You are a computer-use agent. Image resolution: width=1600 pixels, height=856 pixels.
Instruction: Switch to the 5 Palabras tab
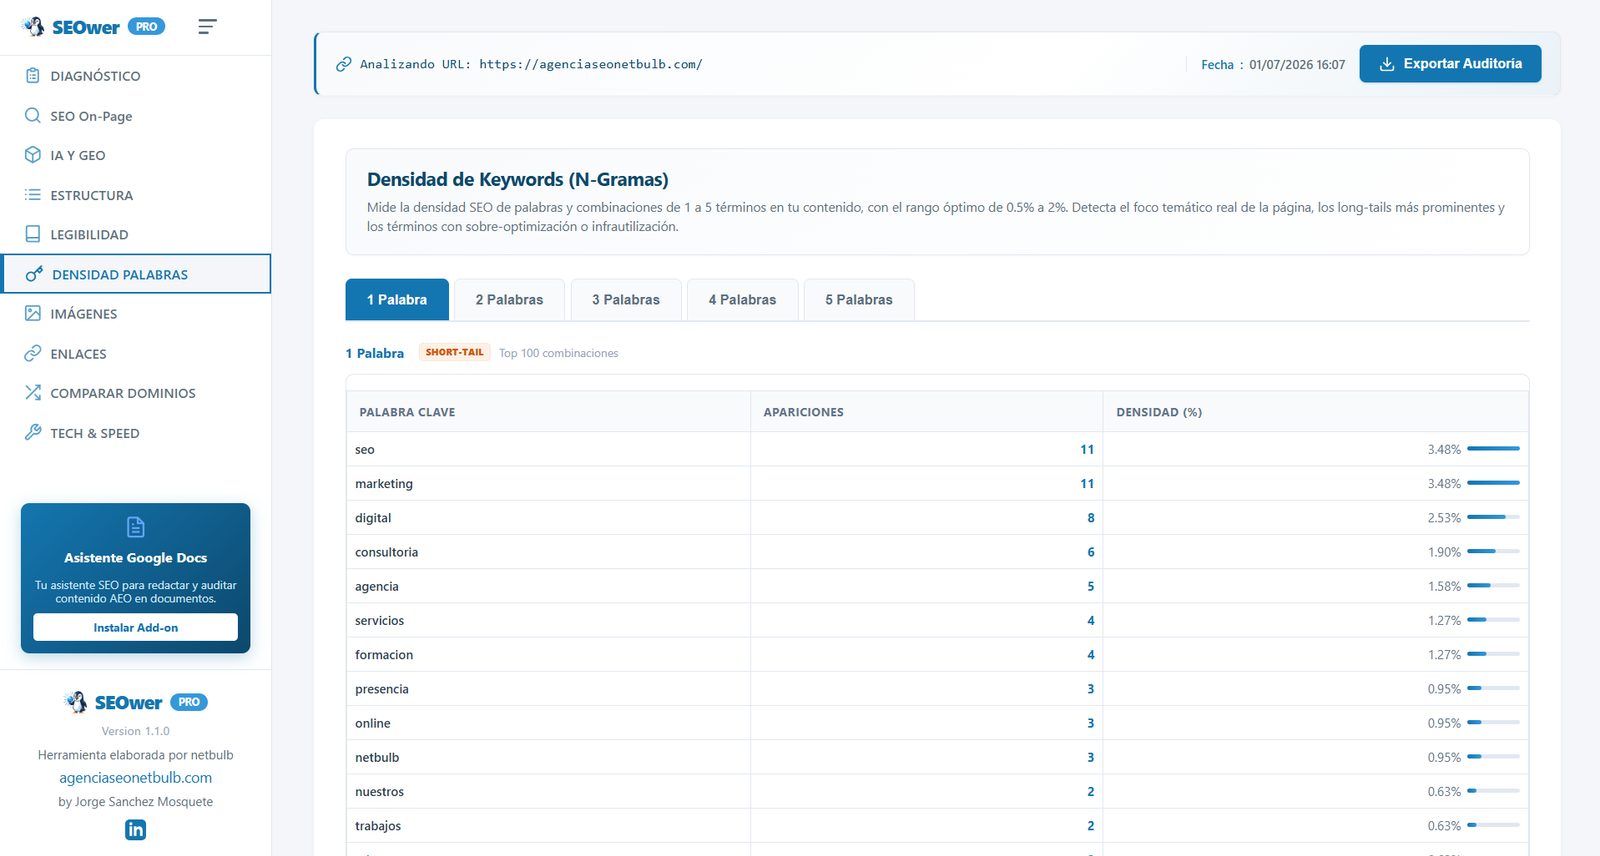859,300
